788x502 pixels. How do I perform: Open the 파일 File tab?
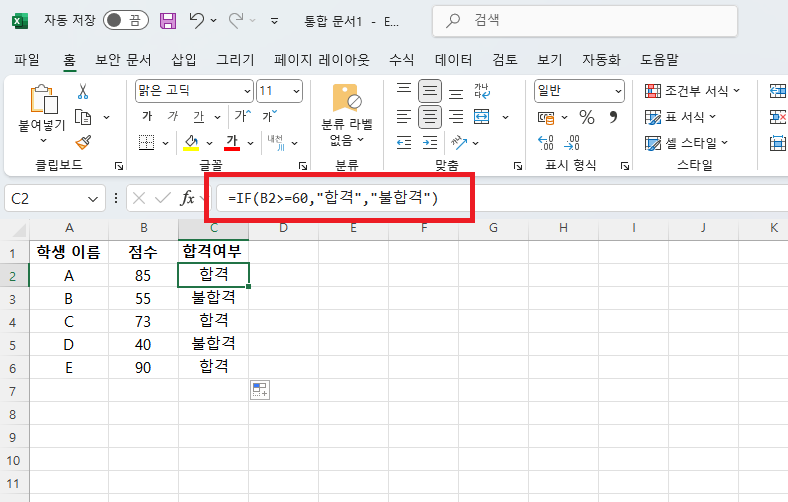click(x=27, y=60)
